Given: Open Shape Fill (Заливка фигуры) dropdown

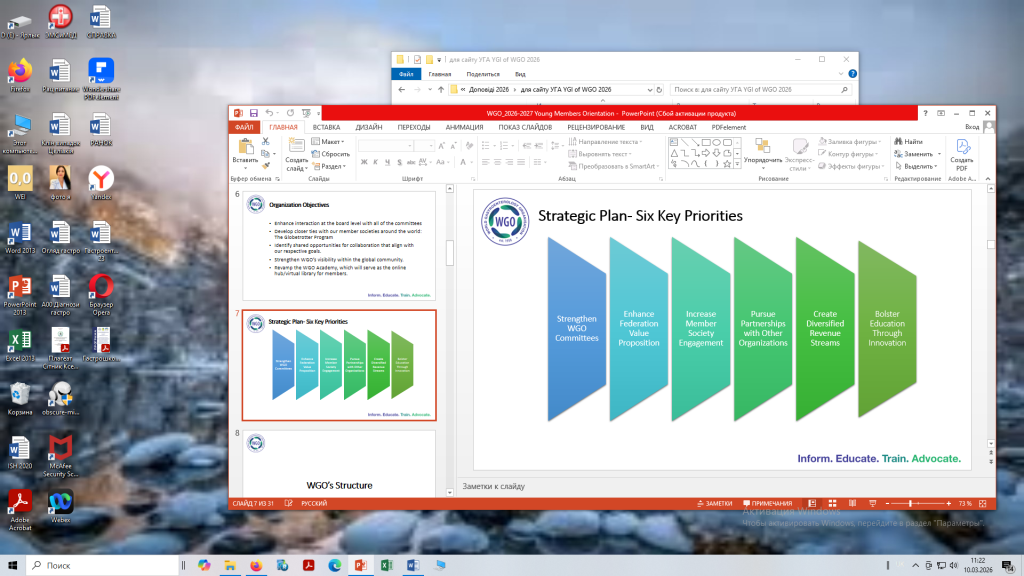Looking at the screenshot, I should [850, 142].
